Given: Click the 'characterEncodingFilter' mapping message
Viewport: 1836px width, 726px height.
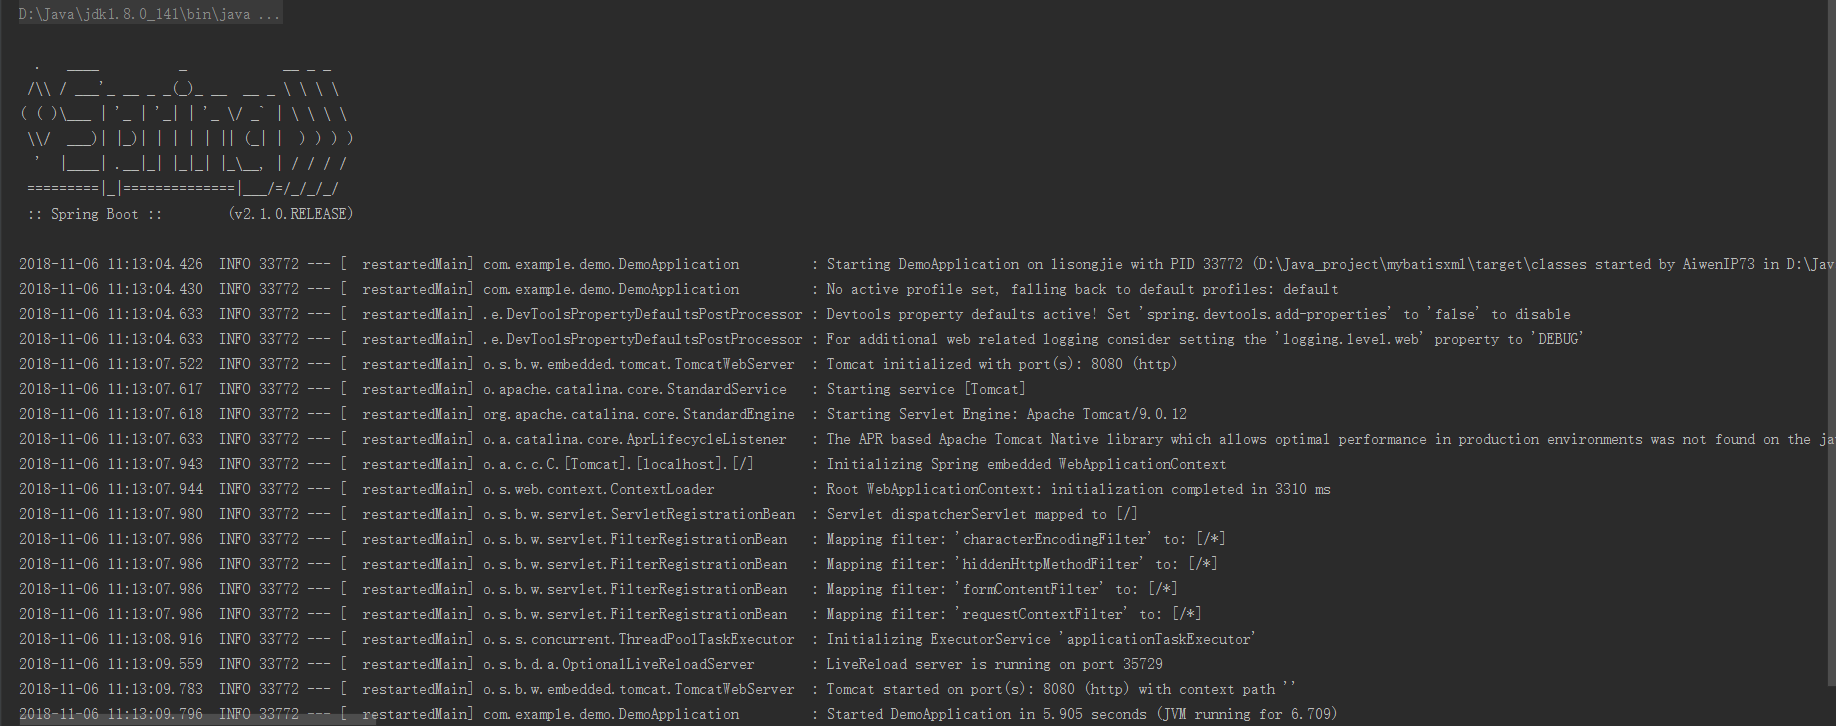Looking at the screenshot, I should click(x=1026, y=539).
